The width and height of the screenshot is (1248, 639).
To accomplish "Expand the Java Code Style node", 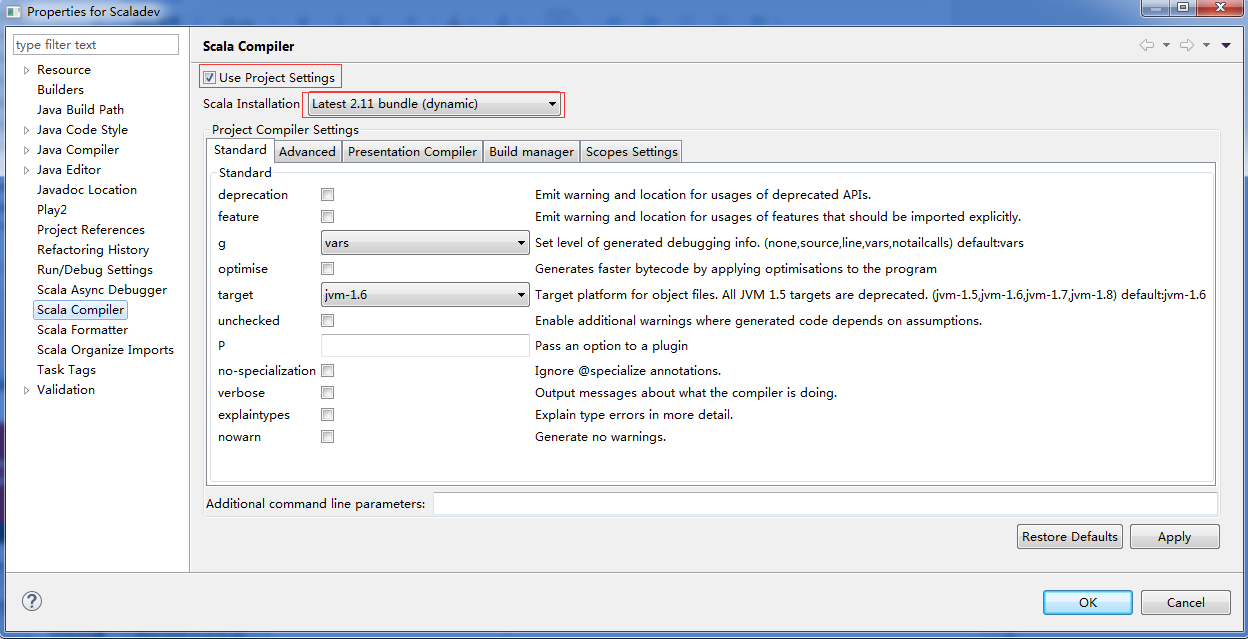I will tap(26, 130).
